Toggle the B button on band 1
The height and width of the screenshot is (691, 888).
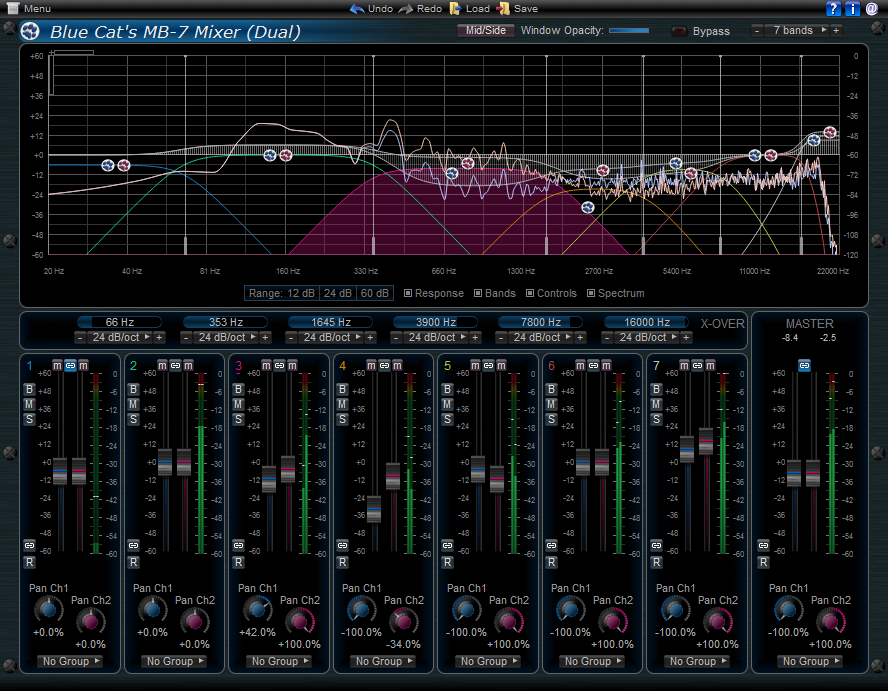coord(29,390)
